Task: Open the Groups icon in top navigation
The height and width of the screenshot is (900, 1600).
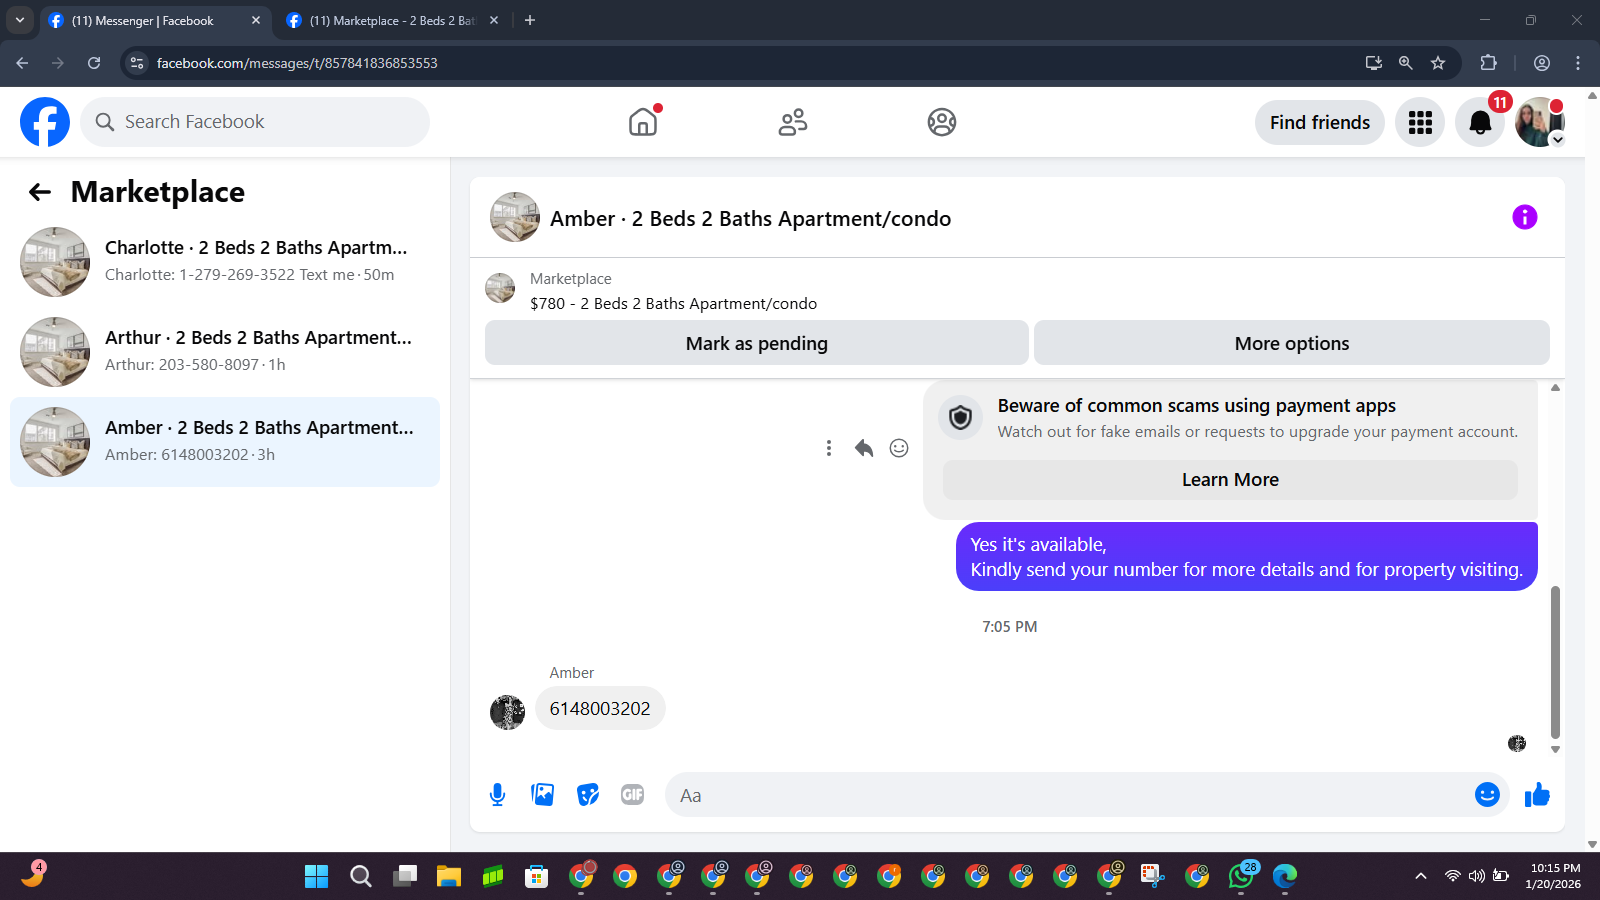Action: pos(942,122)
